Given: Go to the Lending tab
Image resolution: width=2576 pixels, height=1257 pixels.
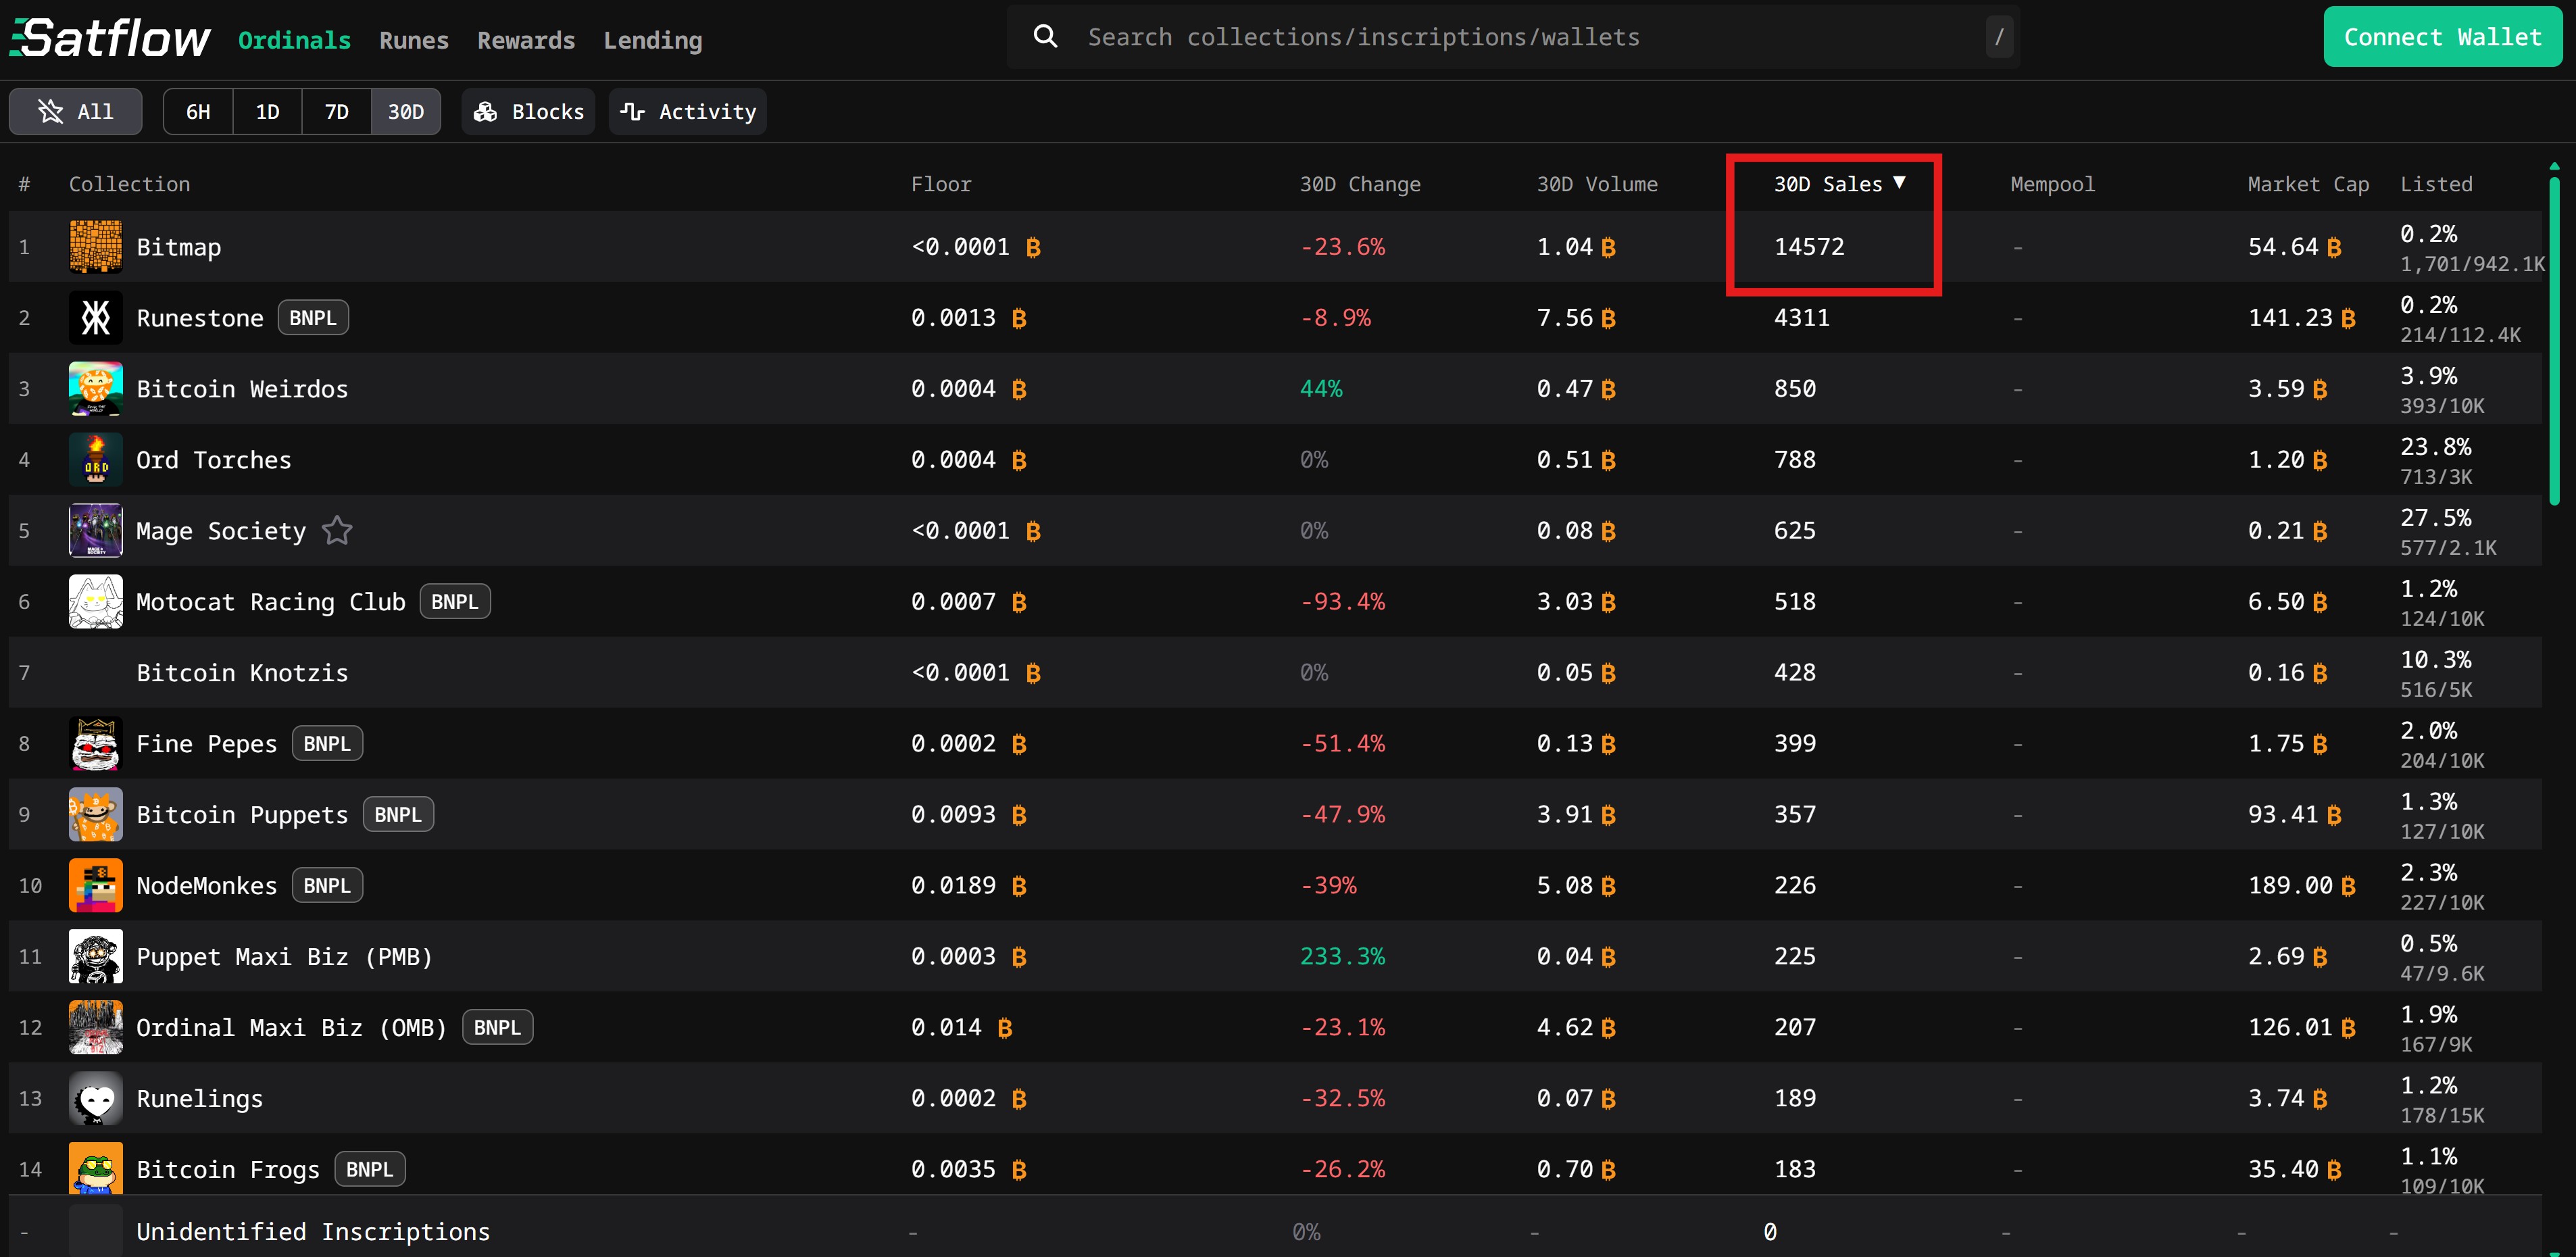Looking at the screenshot, I should [x=652, y=41].
